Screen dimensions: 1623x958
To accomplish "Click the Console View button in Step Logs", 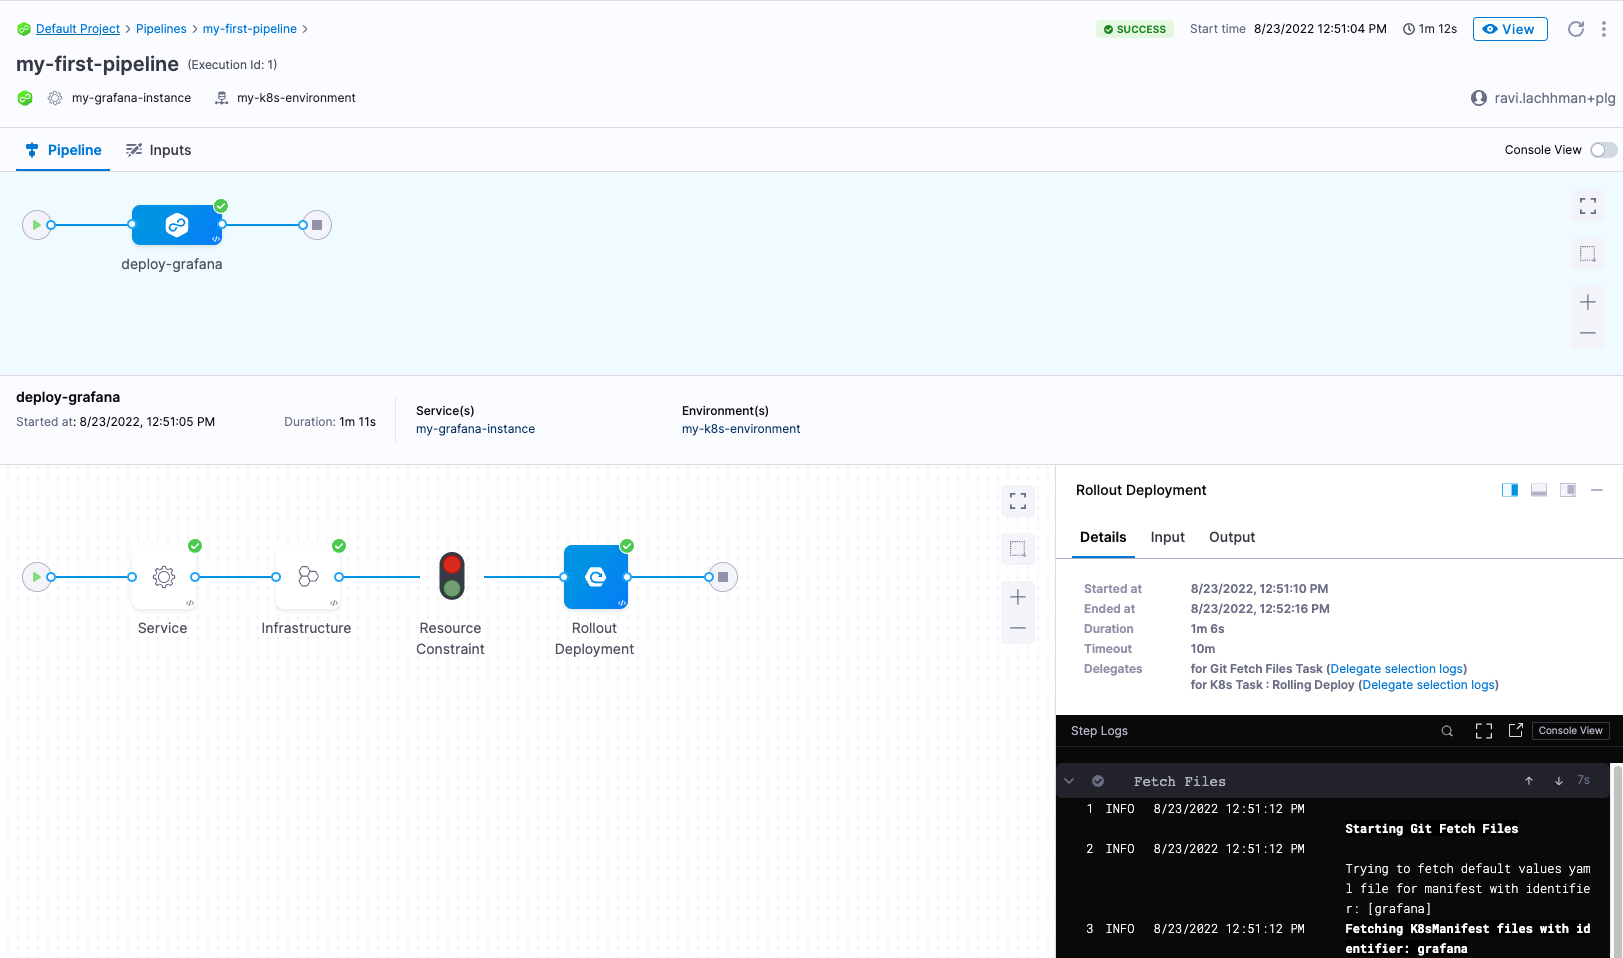I will [x=1570, y=731].
